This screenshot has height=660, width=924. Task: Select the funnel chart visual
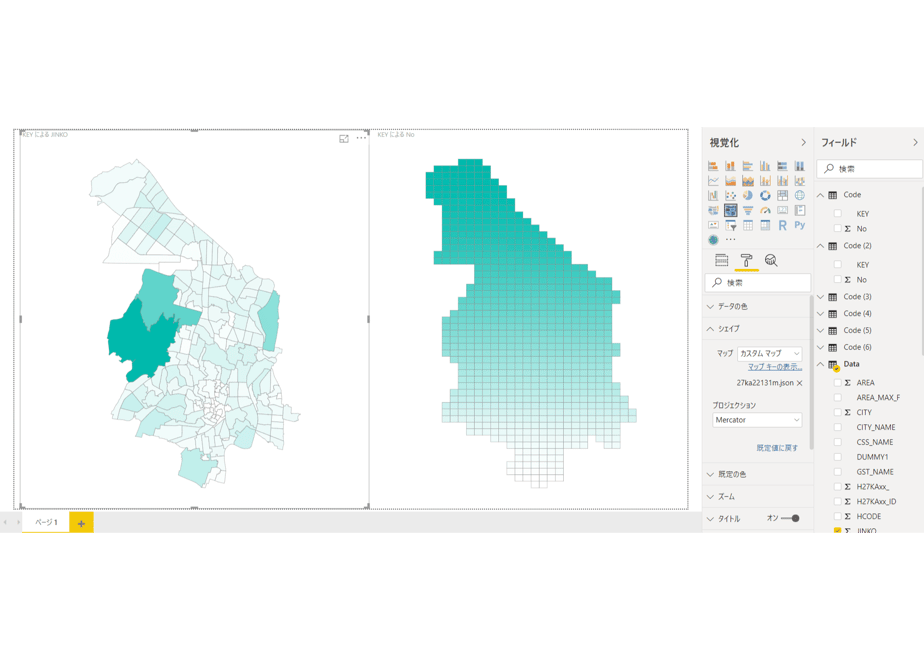click(748, 210)
